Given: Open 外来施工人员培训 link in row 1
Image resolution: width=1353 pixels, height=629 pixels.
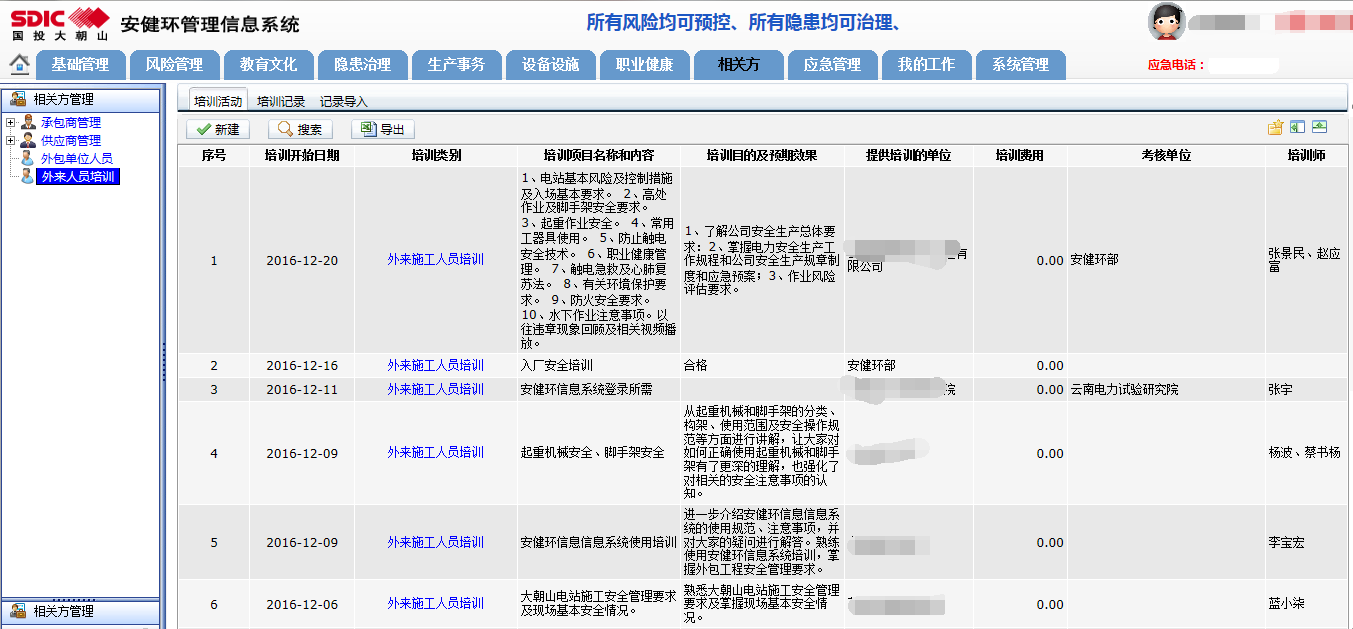Looking at the screenshot, I should pyautogui.click(x=435, y=260).
